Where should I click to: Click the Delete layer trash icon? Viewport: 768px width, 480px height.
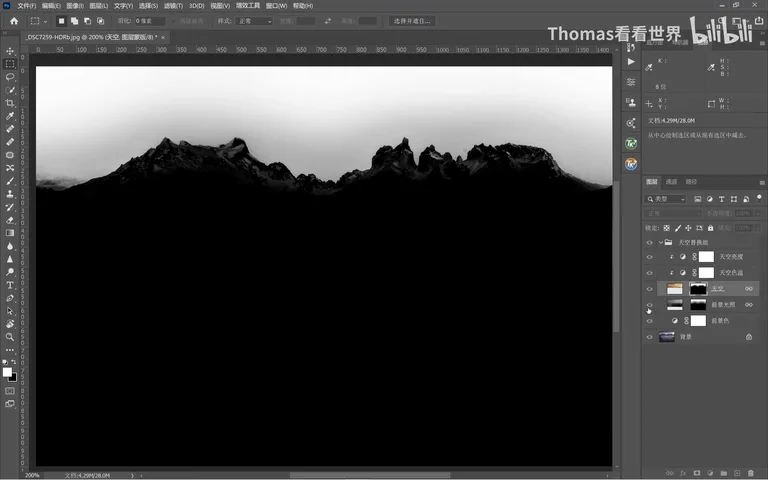tap(750, 473)
